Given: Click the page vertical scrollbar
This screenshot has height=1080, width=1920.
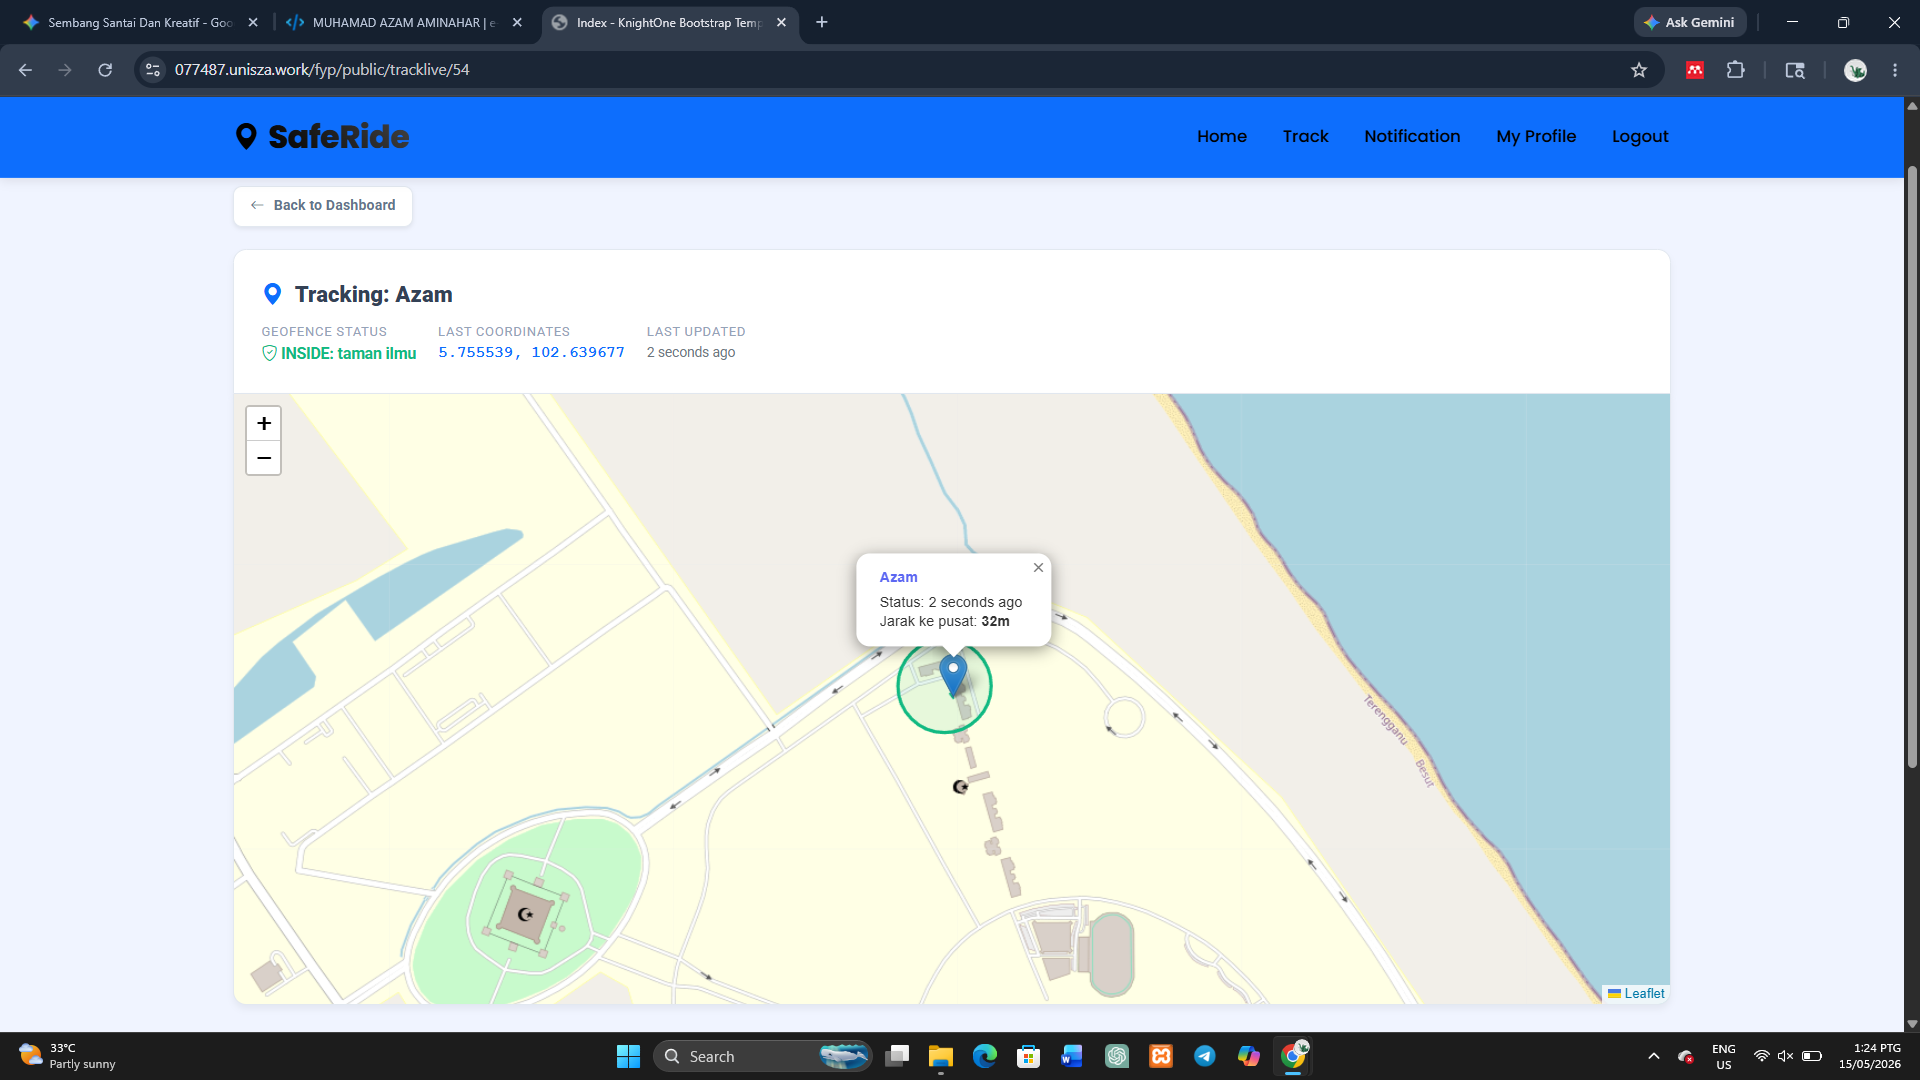Looking at the screenshot, I should pyautogui.click(x=1912, y=468).
